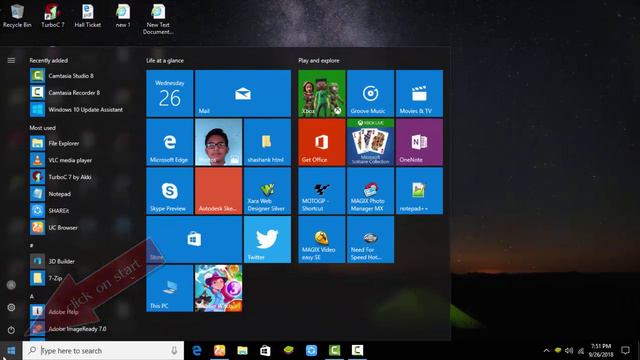Open the OneNote tile
640x360 pixels.
click(419, 142)
